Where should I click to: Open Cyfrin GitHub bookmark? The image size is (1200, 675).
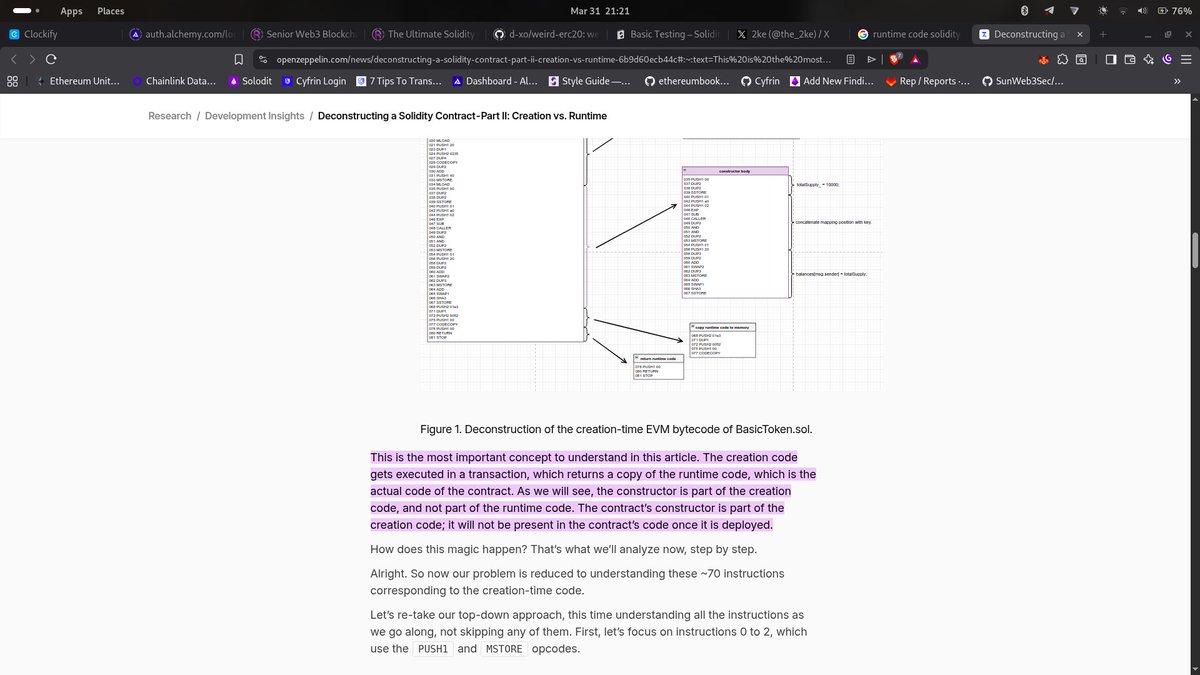tap(760, 81)
